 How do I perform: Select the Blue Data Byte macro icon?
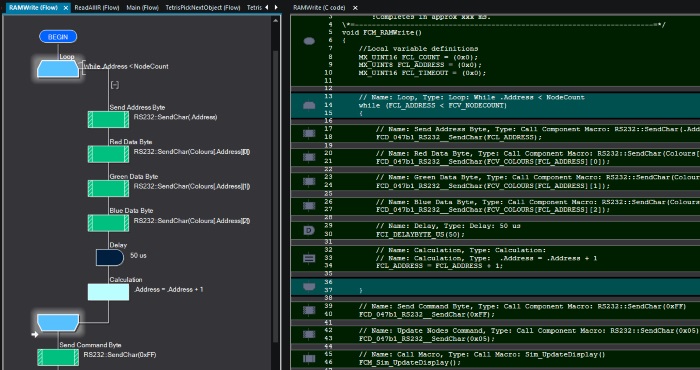pos(108,223)
